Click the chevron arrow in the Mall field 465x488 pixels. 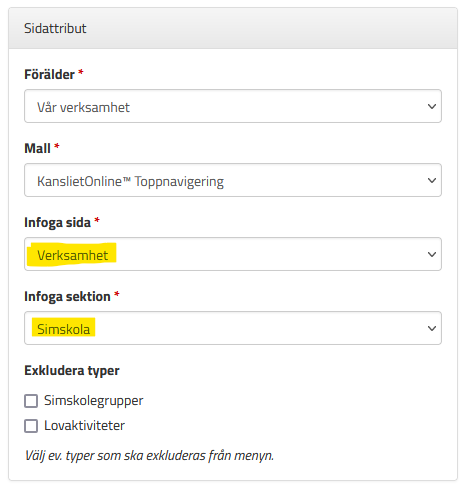[x=432, y=181]
